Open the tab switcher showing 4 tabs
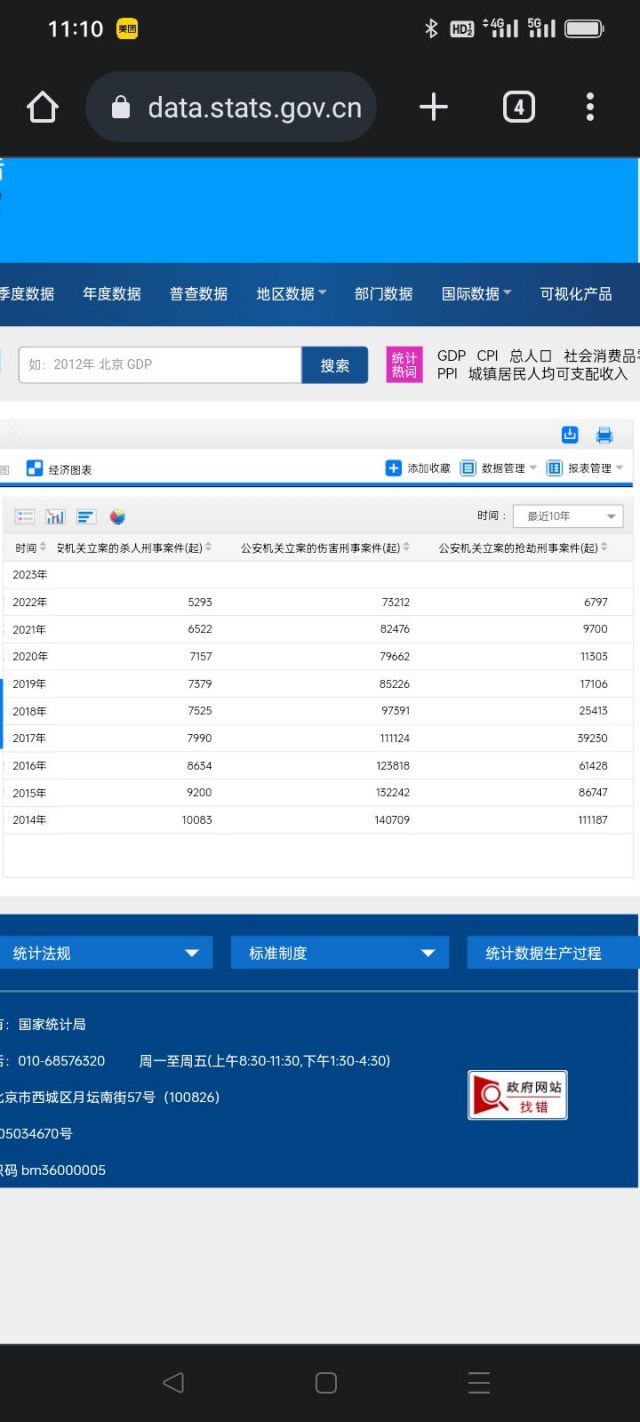640x1422 pixels. [518, 107]
